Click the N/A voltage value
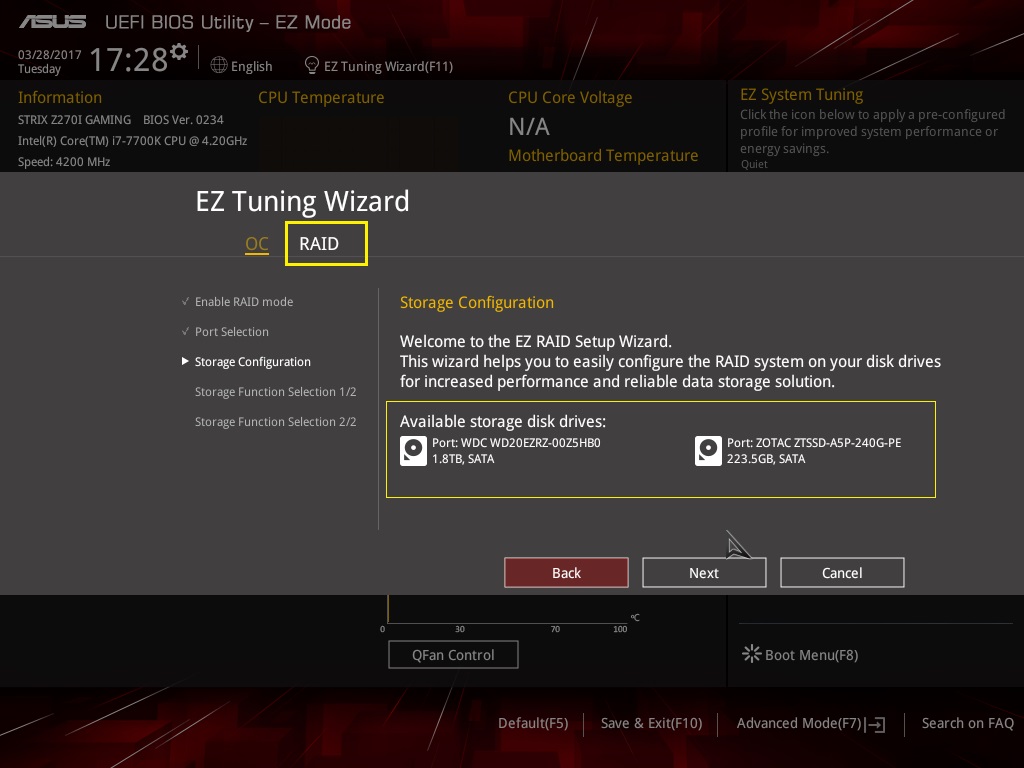The height and width of the screenshot is (768, 1024). pyautogui.click(x=528, y=127)
